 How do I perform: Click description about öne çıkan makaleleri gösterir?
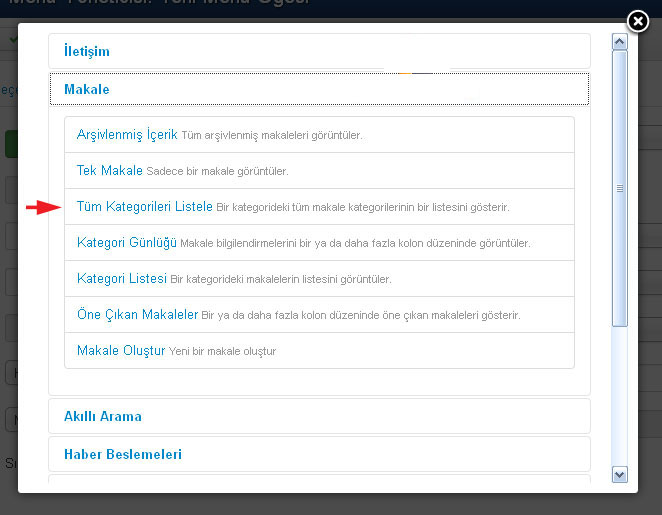pyautogui.click(x=361, y=315)
